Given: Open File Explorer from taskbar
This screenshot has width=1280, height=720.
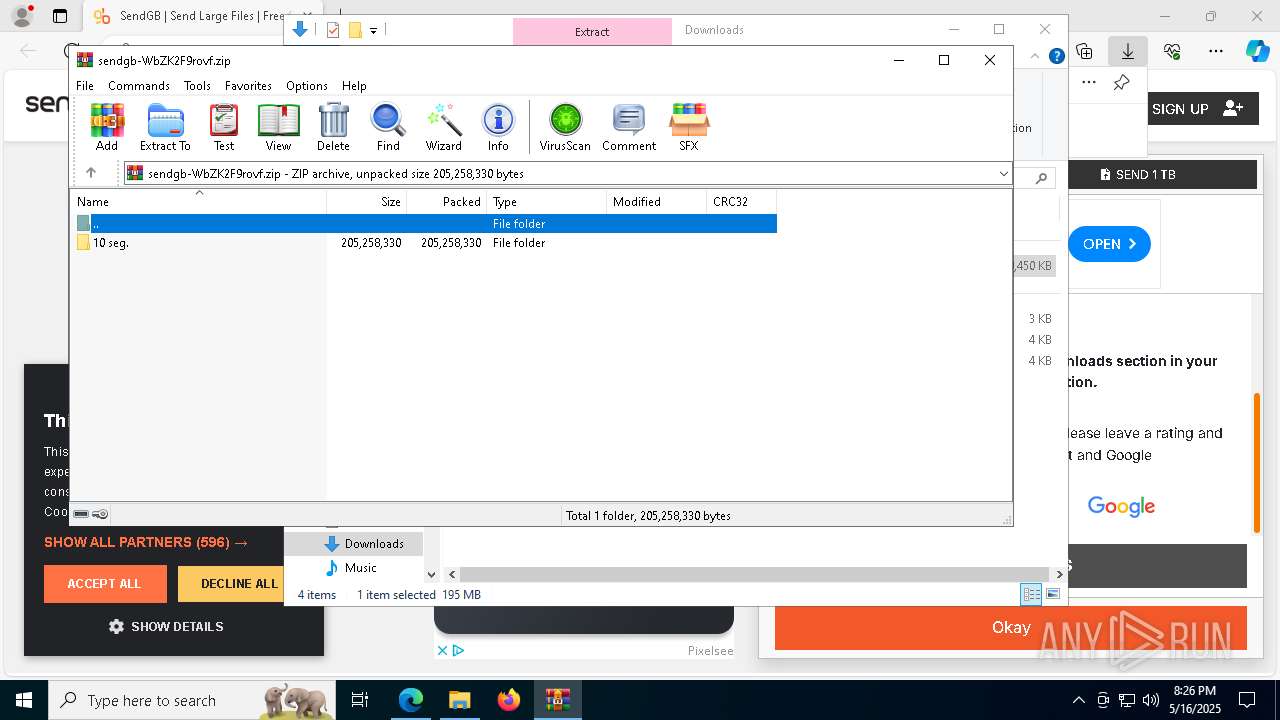Looking at the screenshot, I should pyautogui.click(x=459, y=700).
